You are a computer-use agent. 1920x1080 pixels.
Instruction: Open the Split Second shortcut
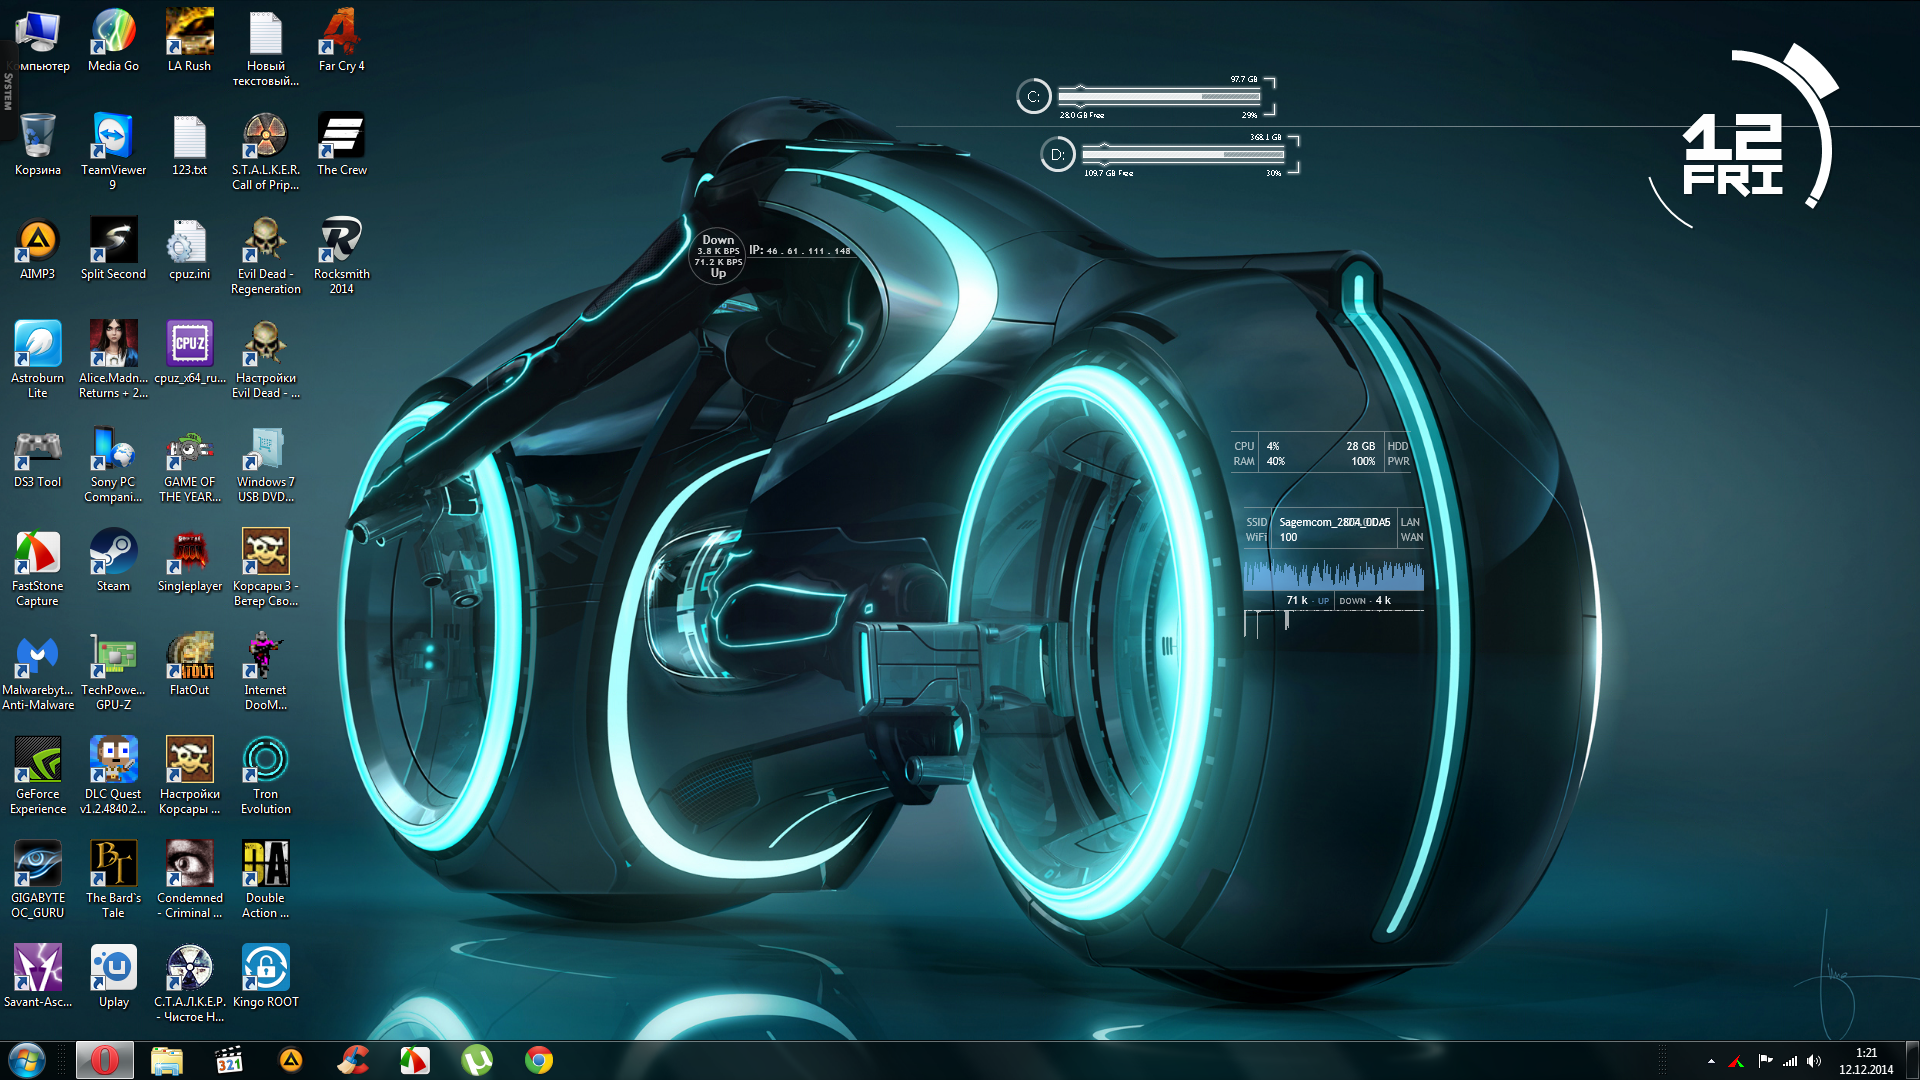[113, 250]
